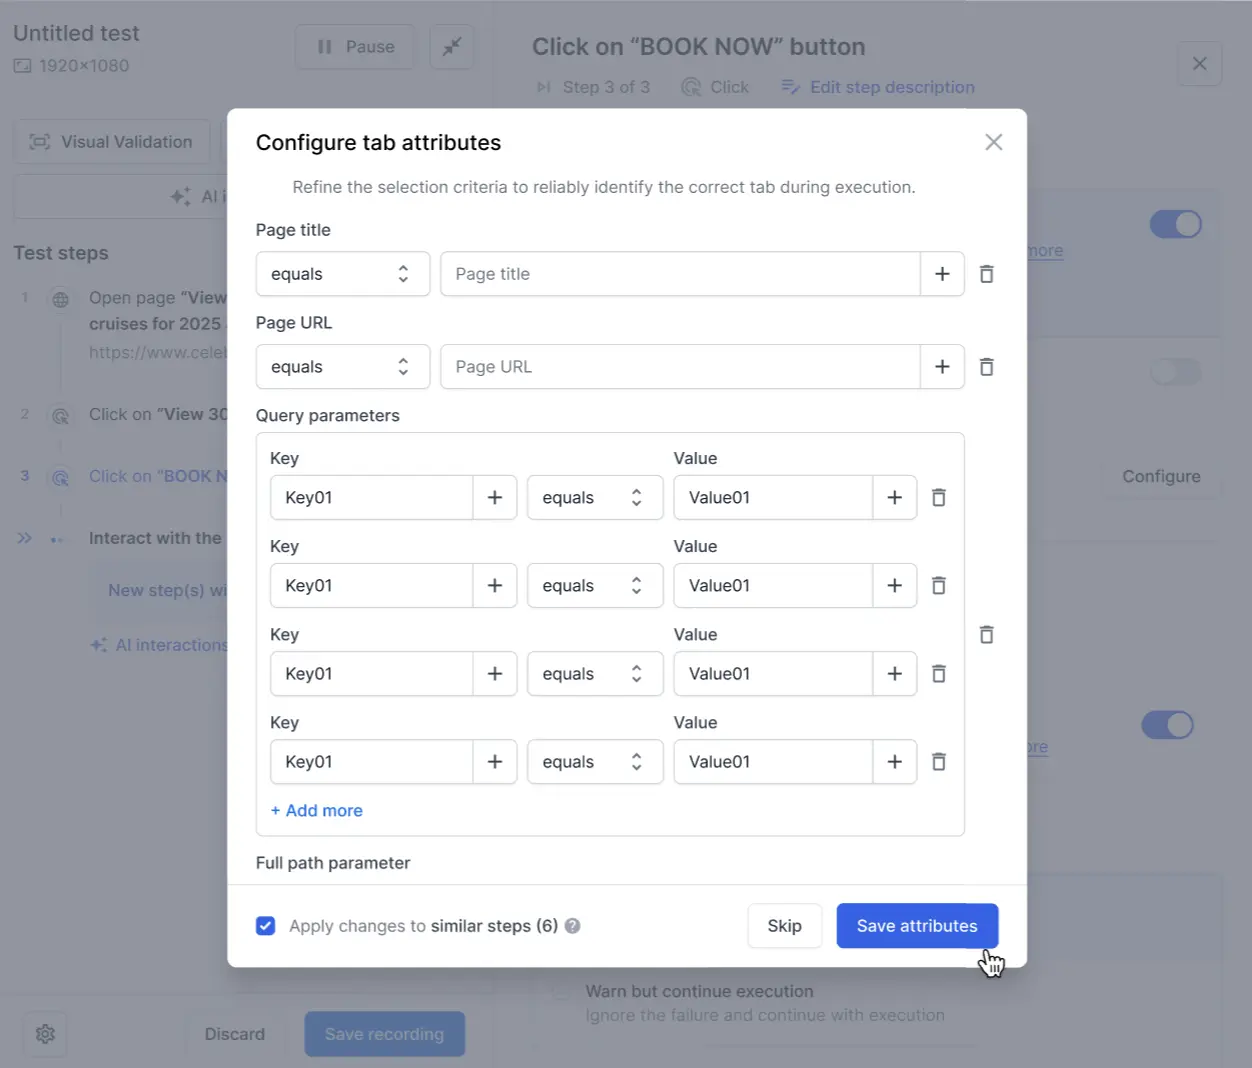Viewport: 1252px width, 1068px height.
Task: Delete the first query parameter row
Action: [x=939, y=498]
